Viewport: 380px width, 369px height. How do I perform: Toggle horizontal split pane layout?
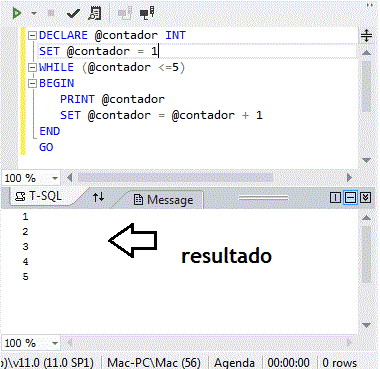350,198
